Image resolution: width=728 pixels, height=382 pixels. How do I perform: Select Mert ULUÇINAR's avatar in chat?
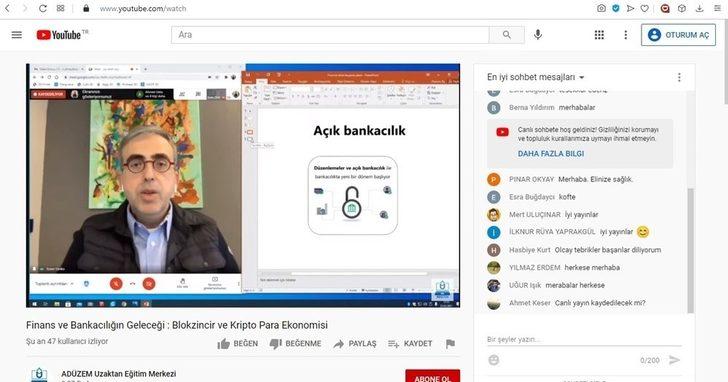[494, 214]
